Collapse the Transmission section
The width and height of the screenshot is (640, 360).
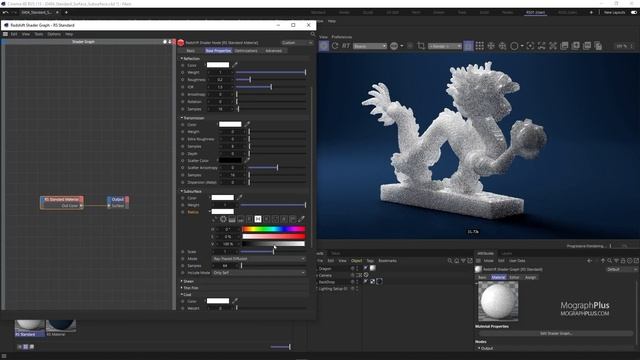coord(182,118)
